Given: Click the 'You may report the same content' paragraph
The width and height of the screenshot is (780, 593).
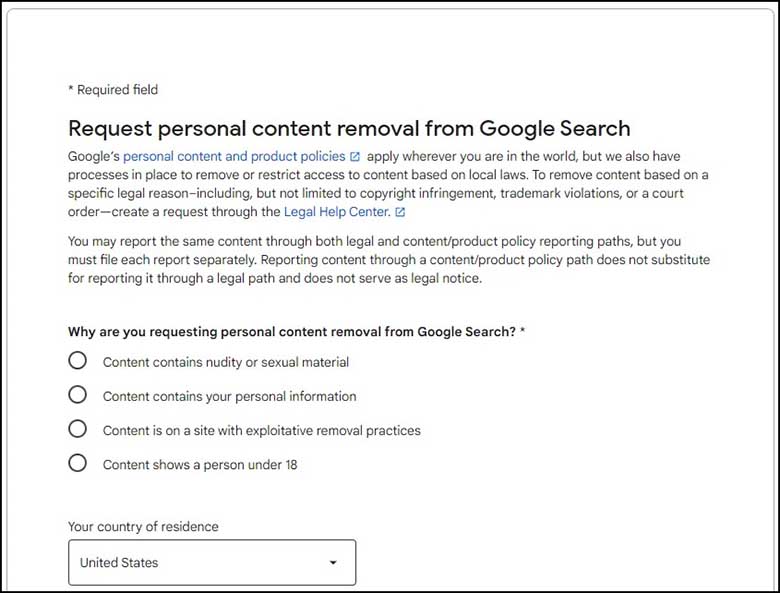Looking at the screenshot, I should point(389,260).
